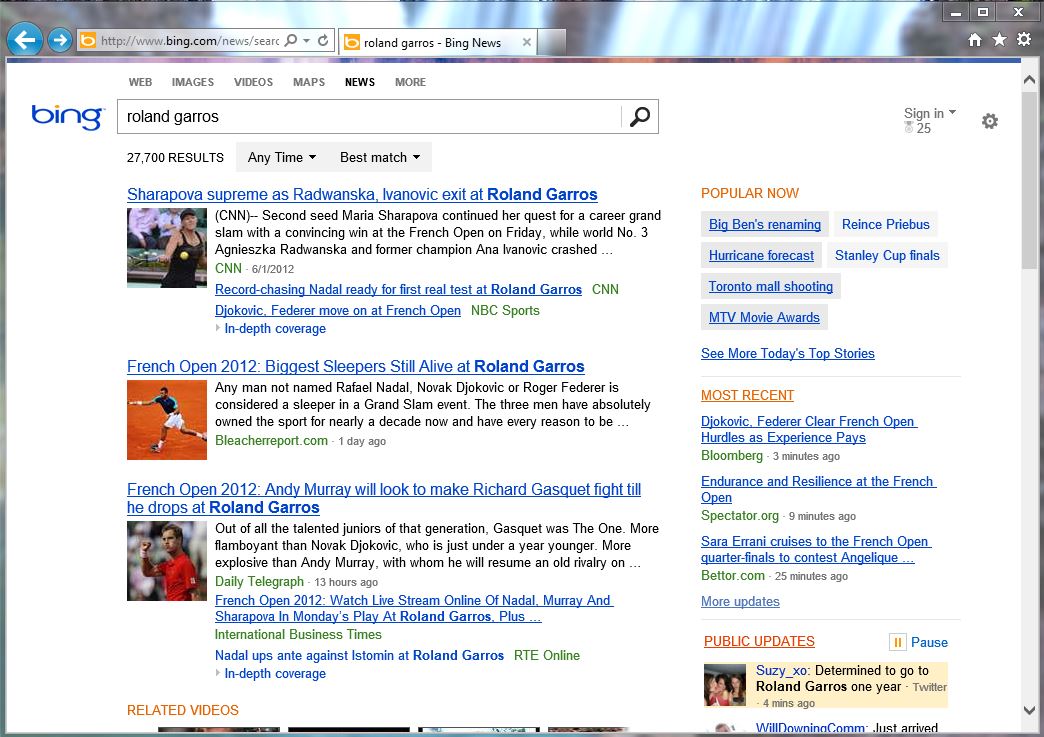The width and height of the screenshot is (1044, 737).
Task: Click the page scrollbar up arrow
Action: (1029, 80)
